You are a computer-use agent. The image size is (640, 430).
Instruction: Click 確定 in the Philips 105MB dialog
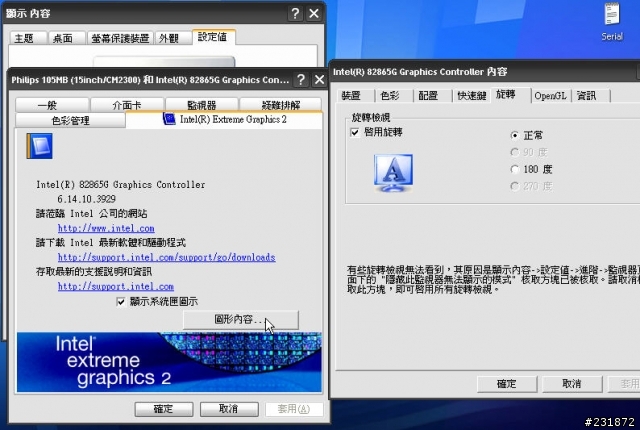164,409
